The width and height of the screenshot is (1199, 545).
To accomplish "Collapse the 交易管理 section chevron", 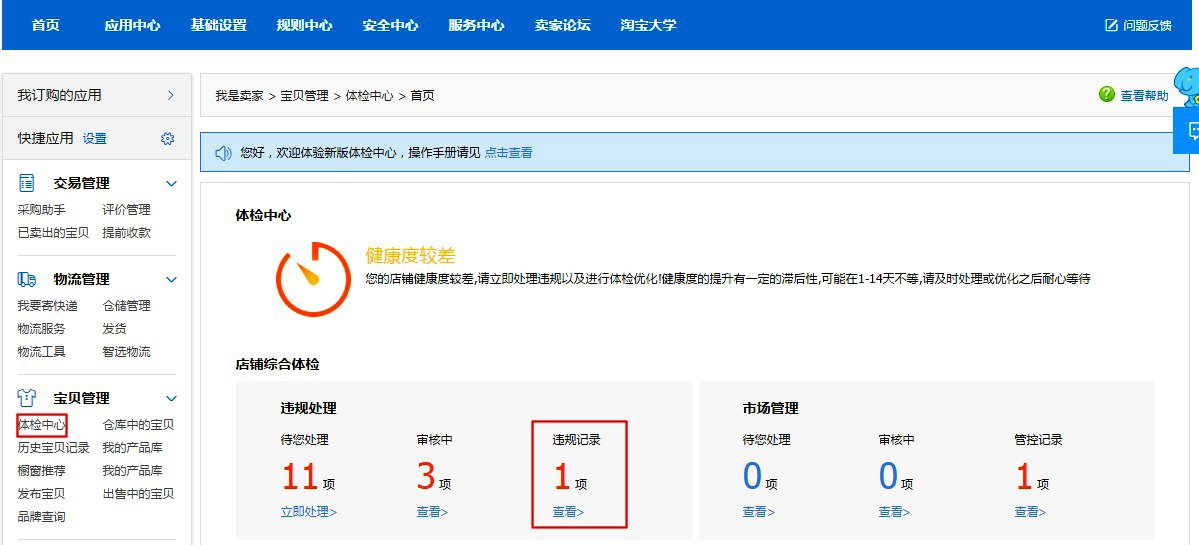I will pyautogui.click(x=171, y=183).
